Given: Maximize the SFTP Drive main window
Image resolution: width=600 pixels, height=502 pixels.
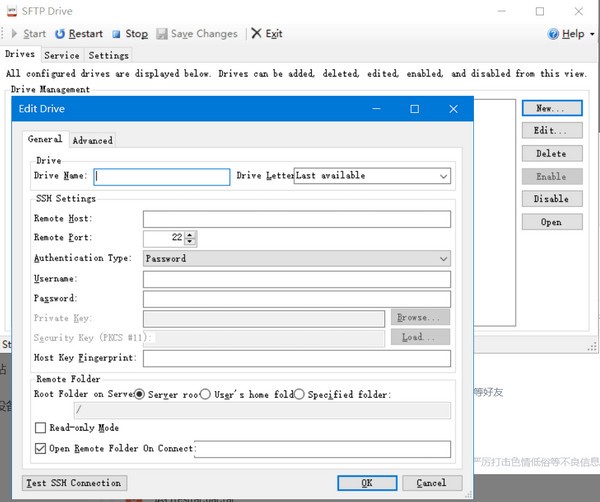Looking at the screenshot, I should click(540, 11).
